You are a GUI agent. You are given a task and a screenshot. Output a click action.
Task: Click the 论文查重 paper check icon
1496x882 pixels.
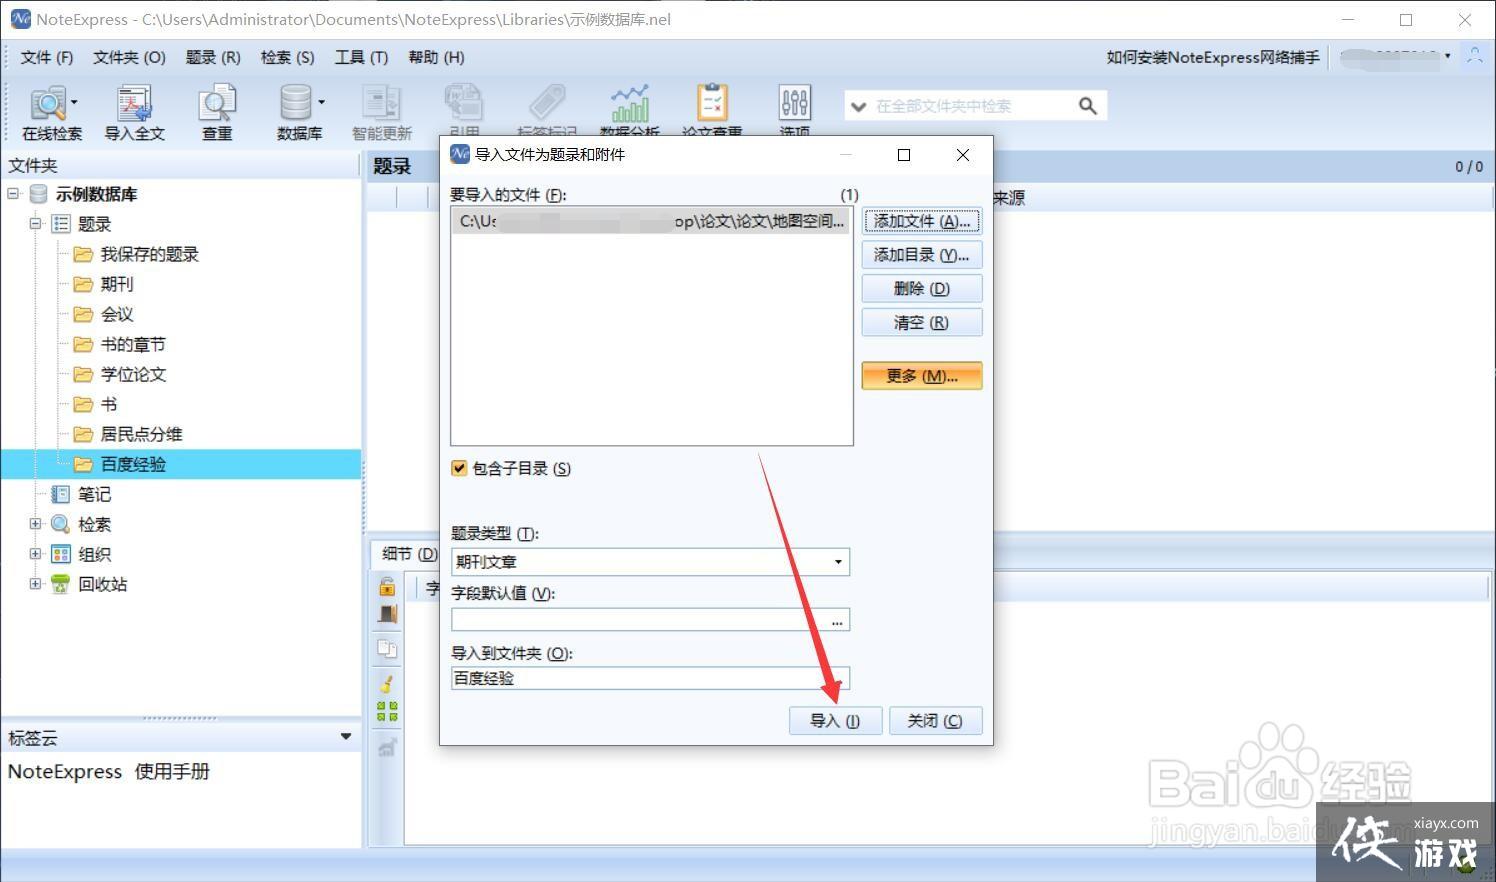(712, 110)
